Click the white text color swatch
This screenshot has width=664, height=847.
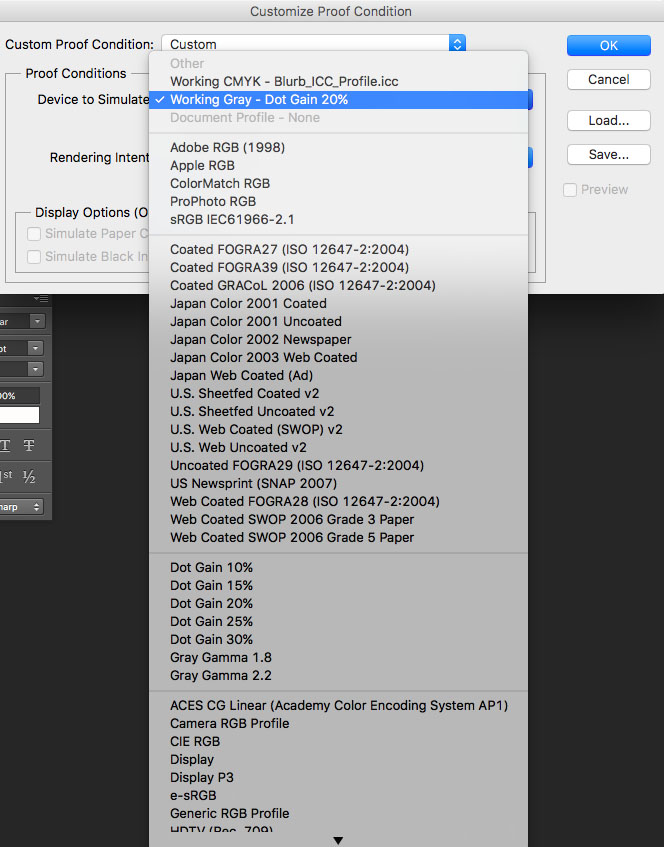(x=20, y=415)
